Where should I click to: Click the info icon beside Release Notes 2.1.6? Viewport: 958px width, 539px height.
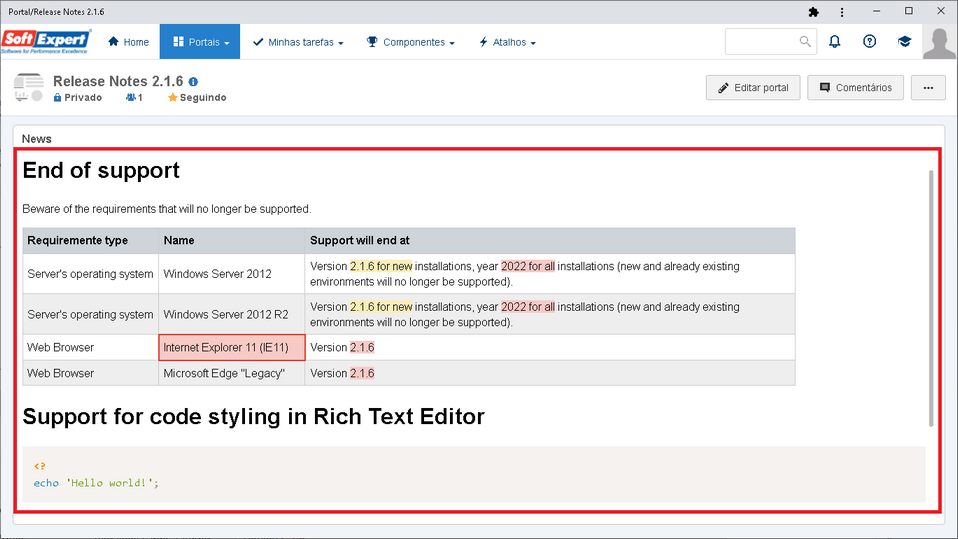pyautogui.click(x=193, y=81)
